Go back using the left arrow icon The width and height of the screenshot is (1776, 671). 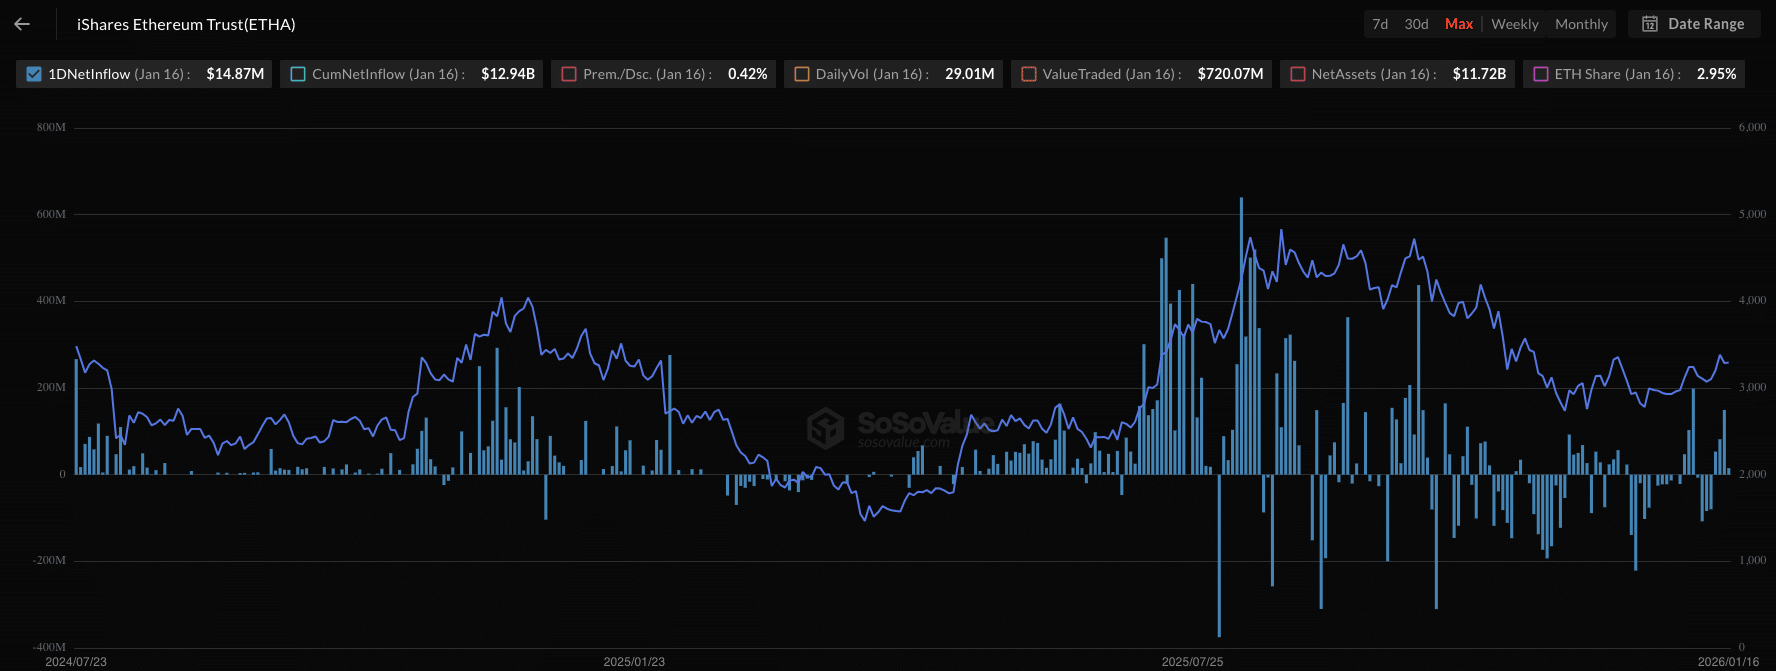22,24
